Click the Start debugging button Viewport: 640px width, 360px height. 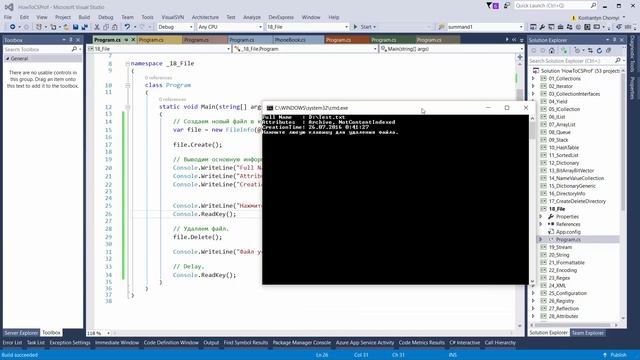[364, 27]
